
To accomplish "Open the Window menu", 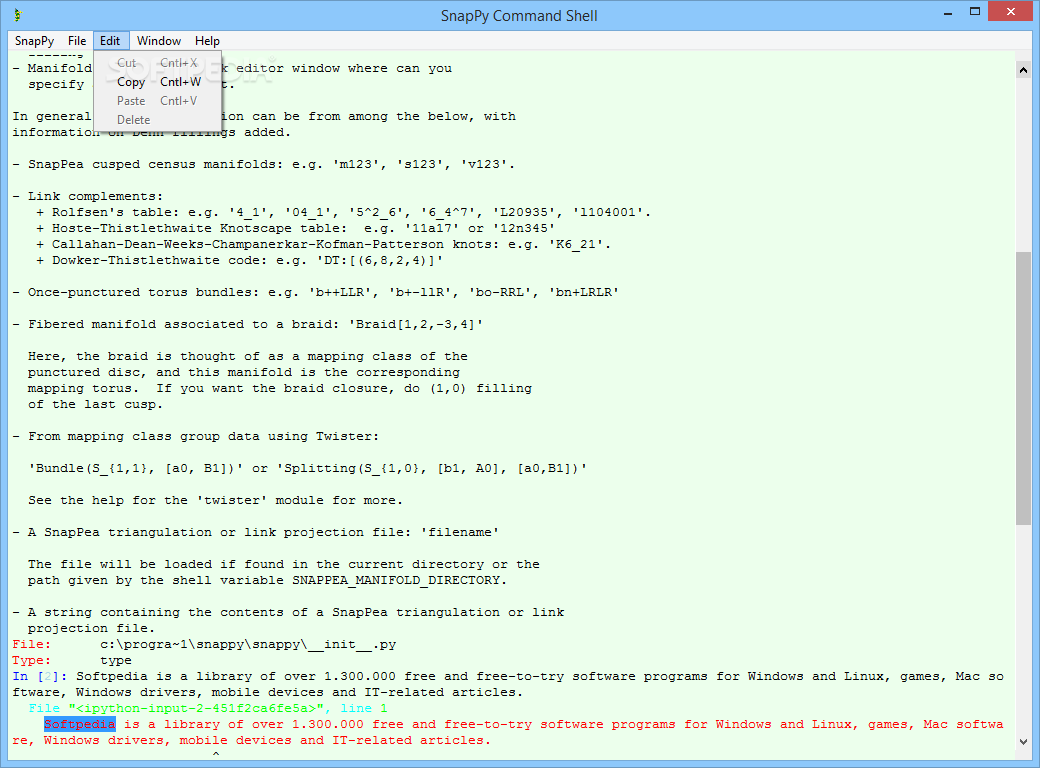I will (159, 41).
